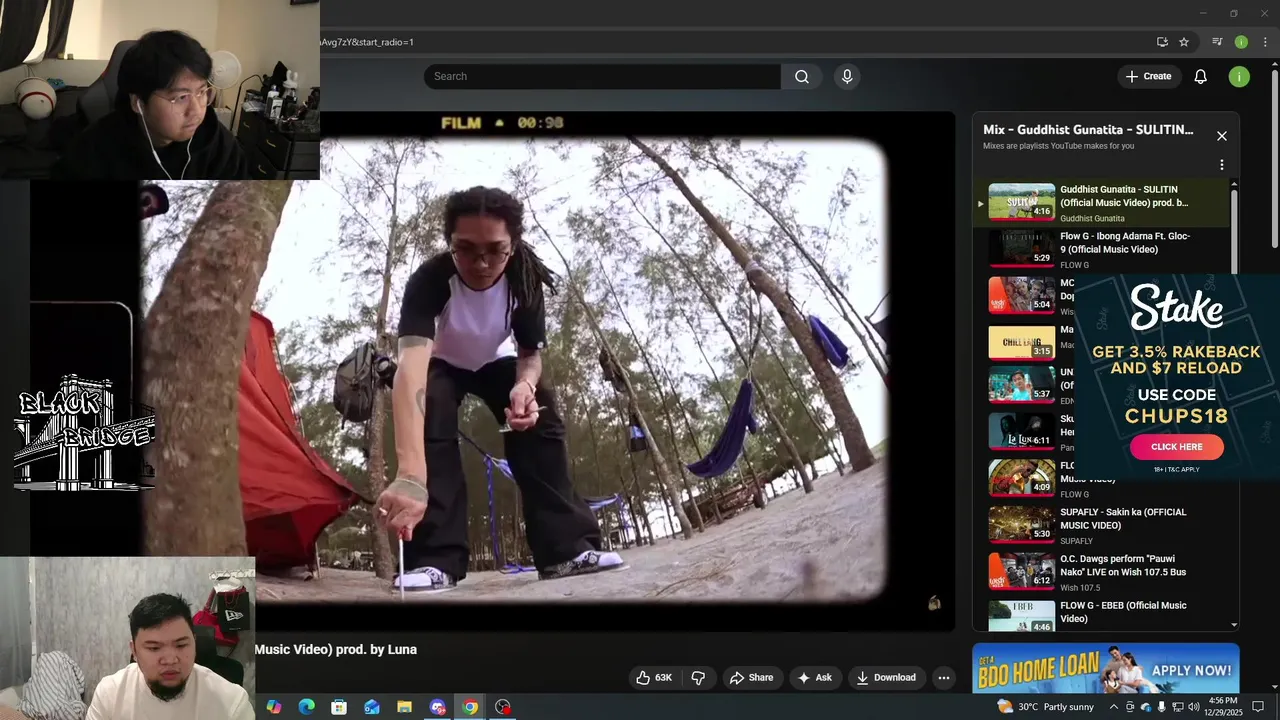
Task: Open Discord icon in taskbar
Action: point(437,707)
